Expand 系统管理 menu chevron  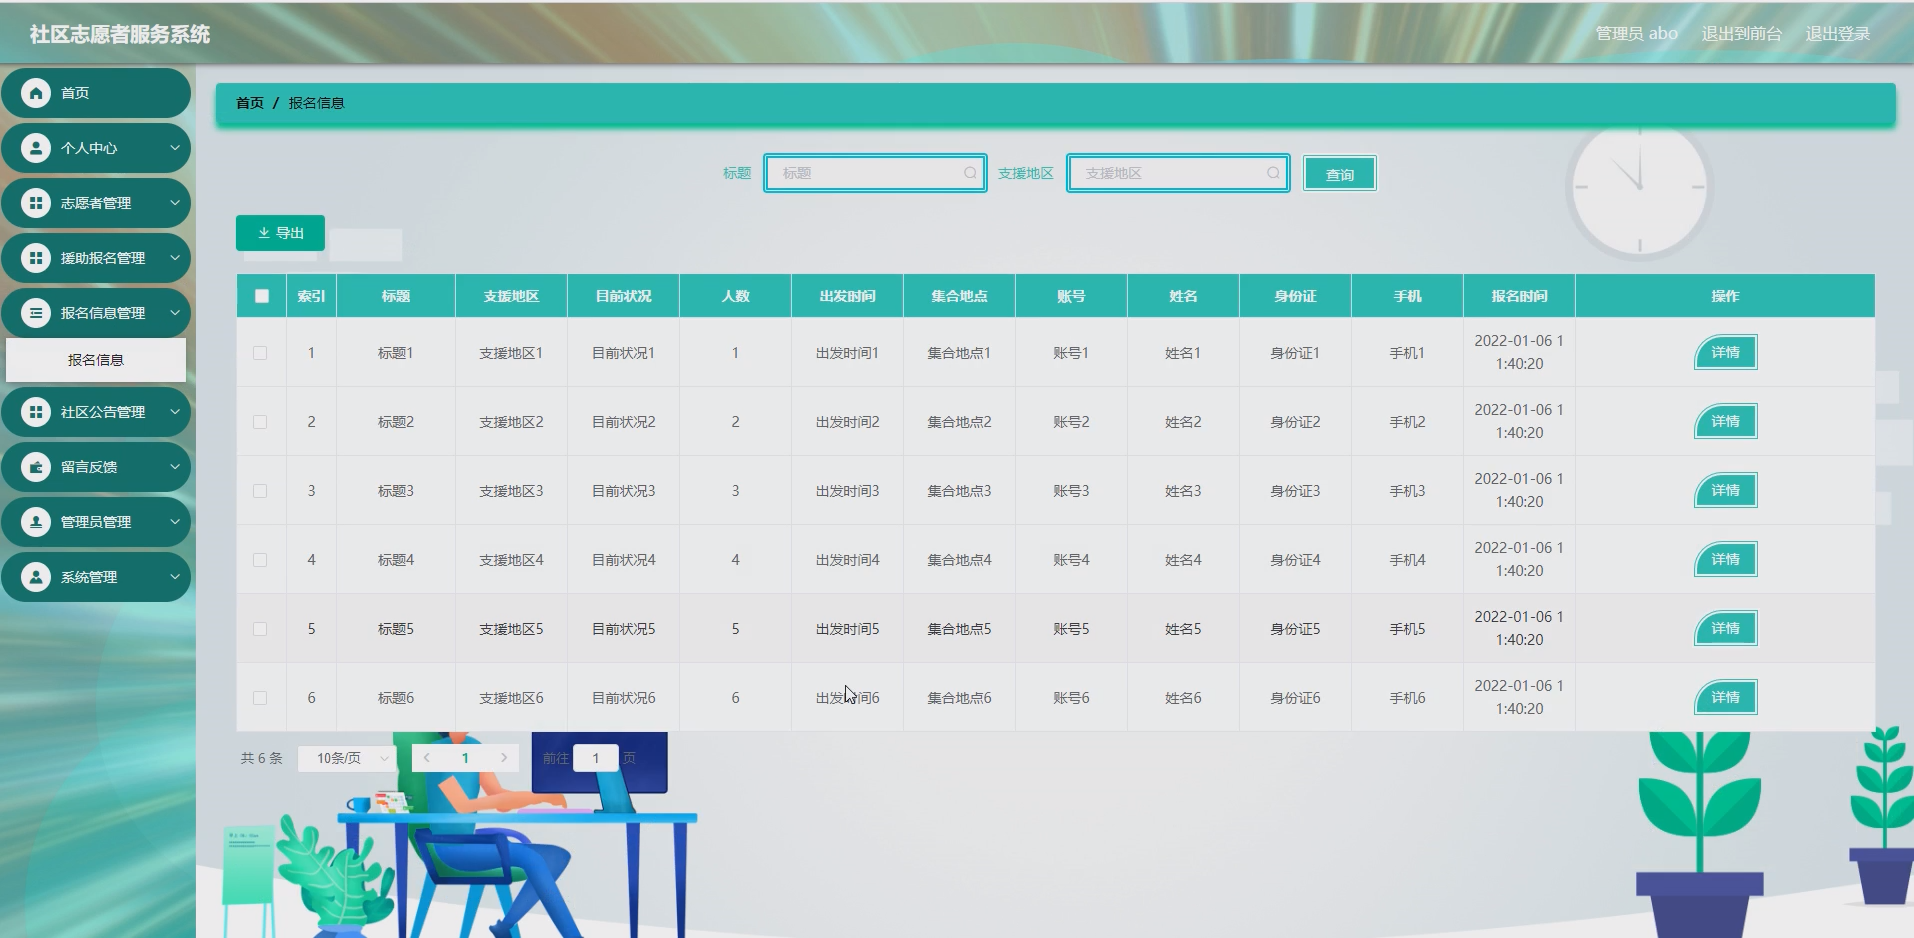point(175,577)
